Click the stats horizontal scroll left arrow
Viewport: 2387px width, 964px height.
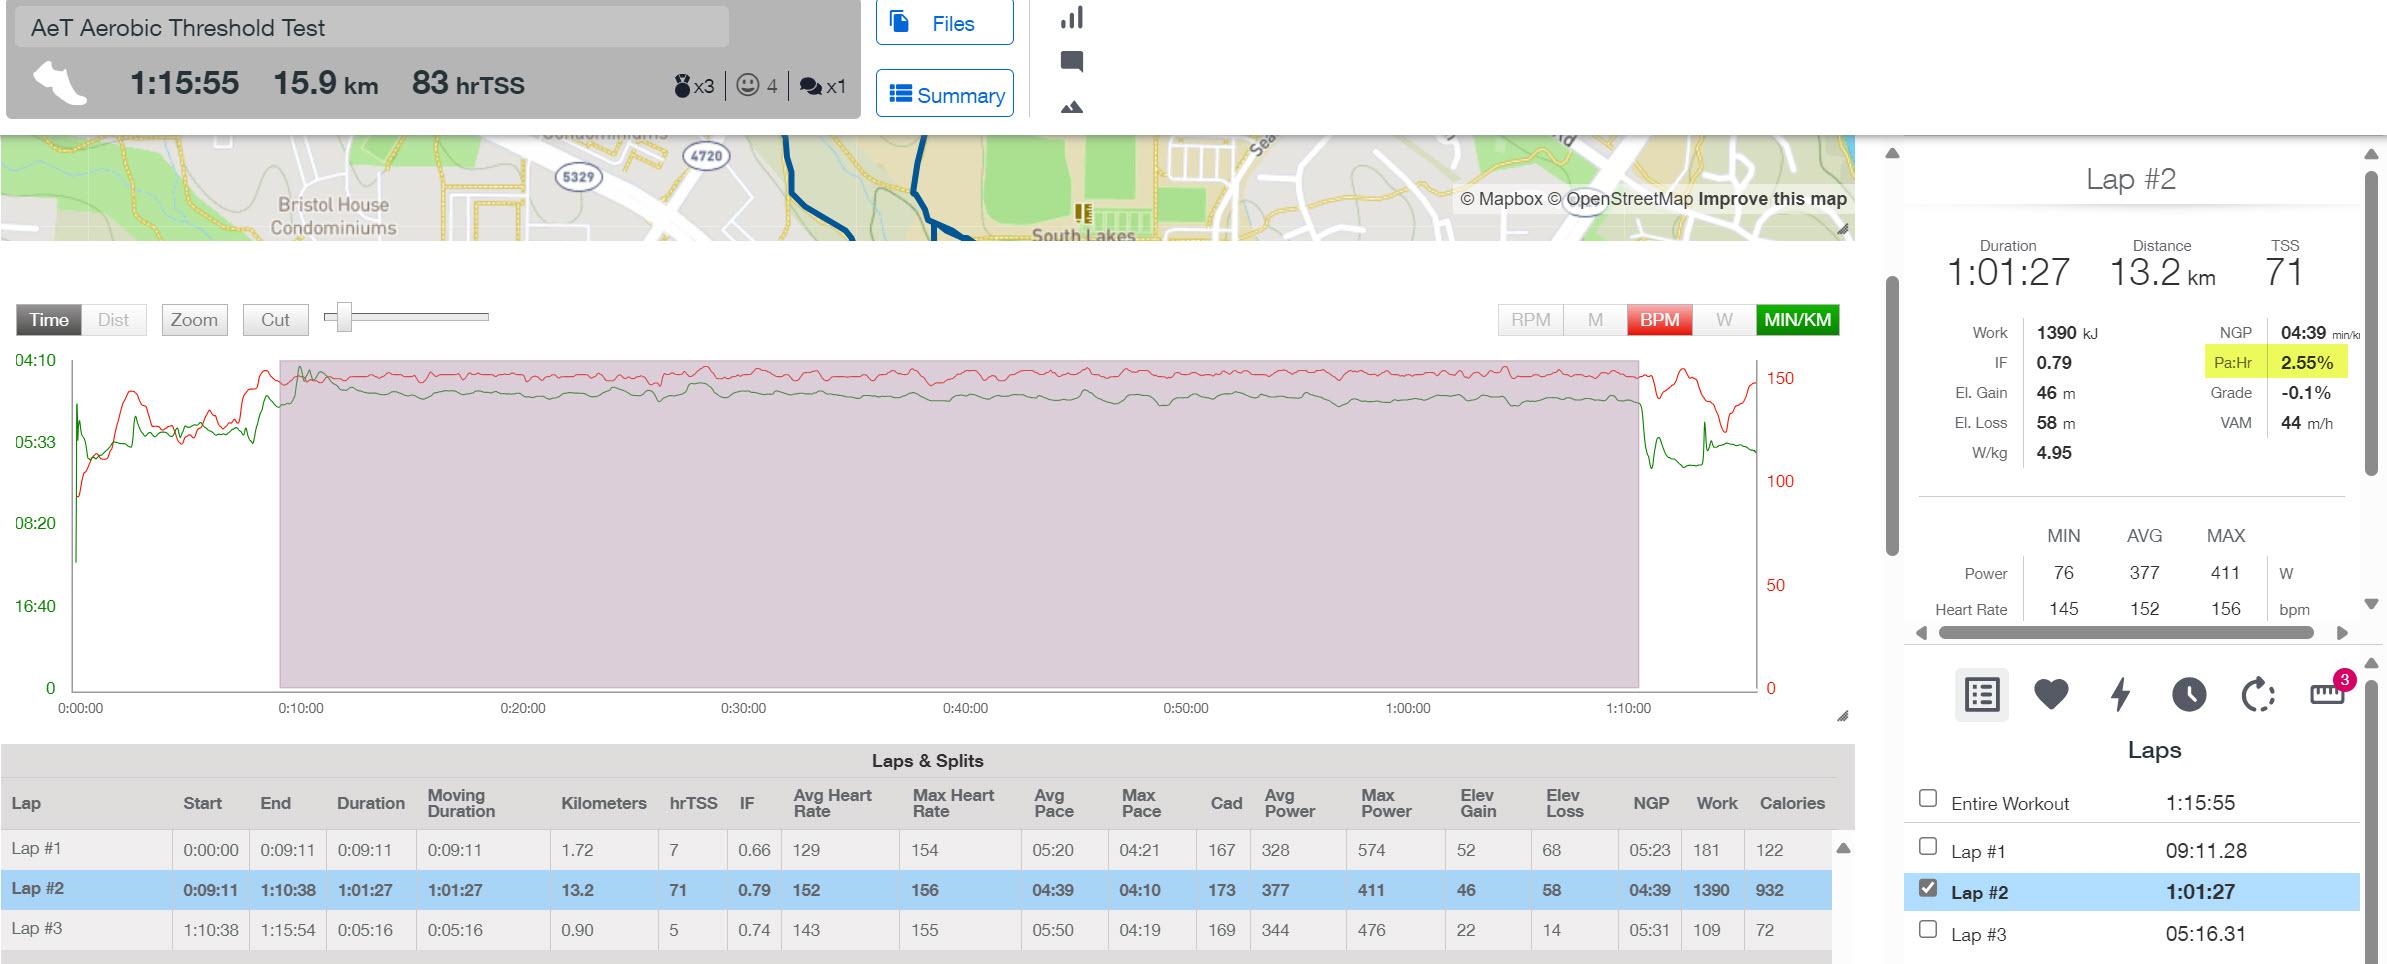click(x=1921, y=633)
